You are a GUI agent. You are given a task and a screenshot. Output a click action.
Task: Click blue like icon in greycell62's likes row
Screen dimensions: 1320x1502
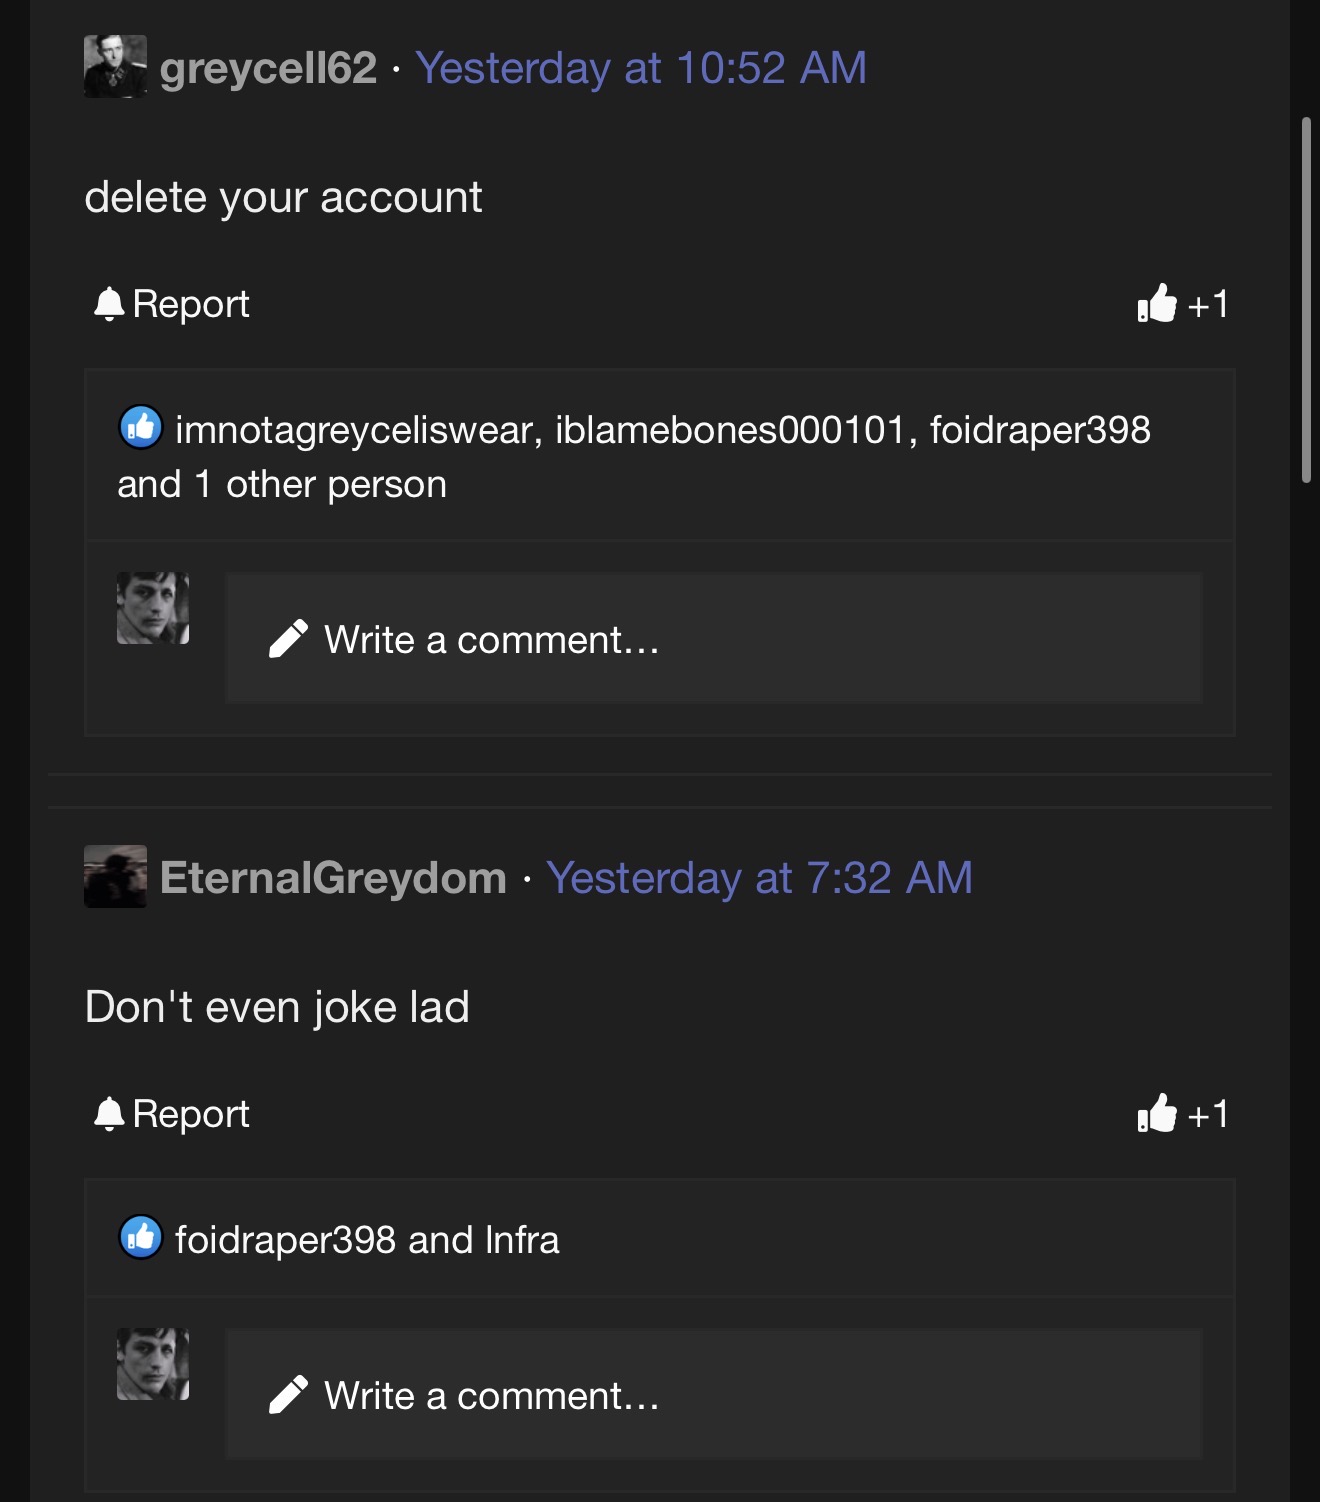(141, 427)
